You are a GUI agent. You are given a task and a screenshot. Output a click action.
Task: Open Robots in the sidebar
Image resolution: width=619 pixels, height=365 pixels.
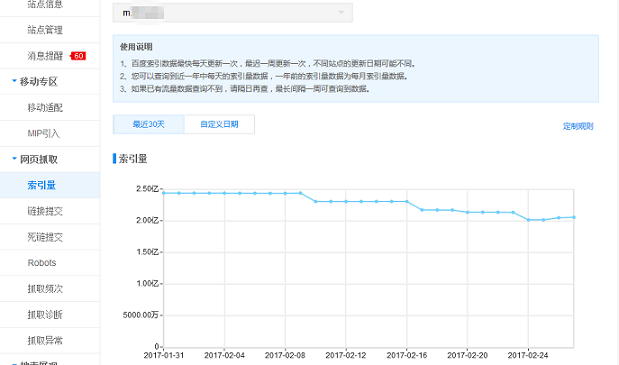(x=42, y=263)
